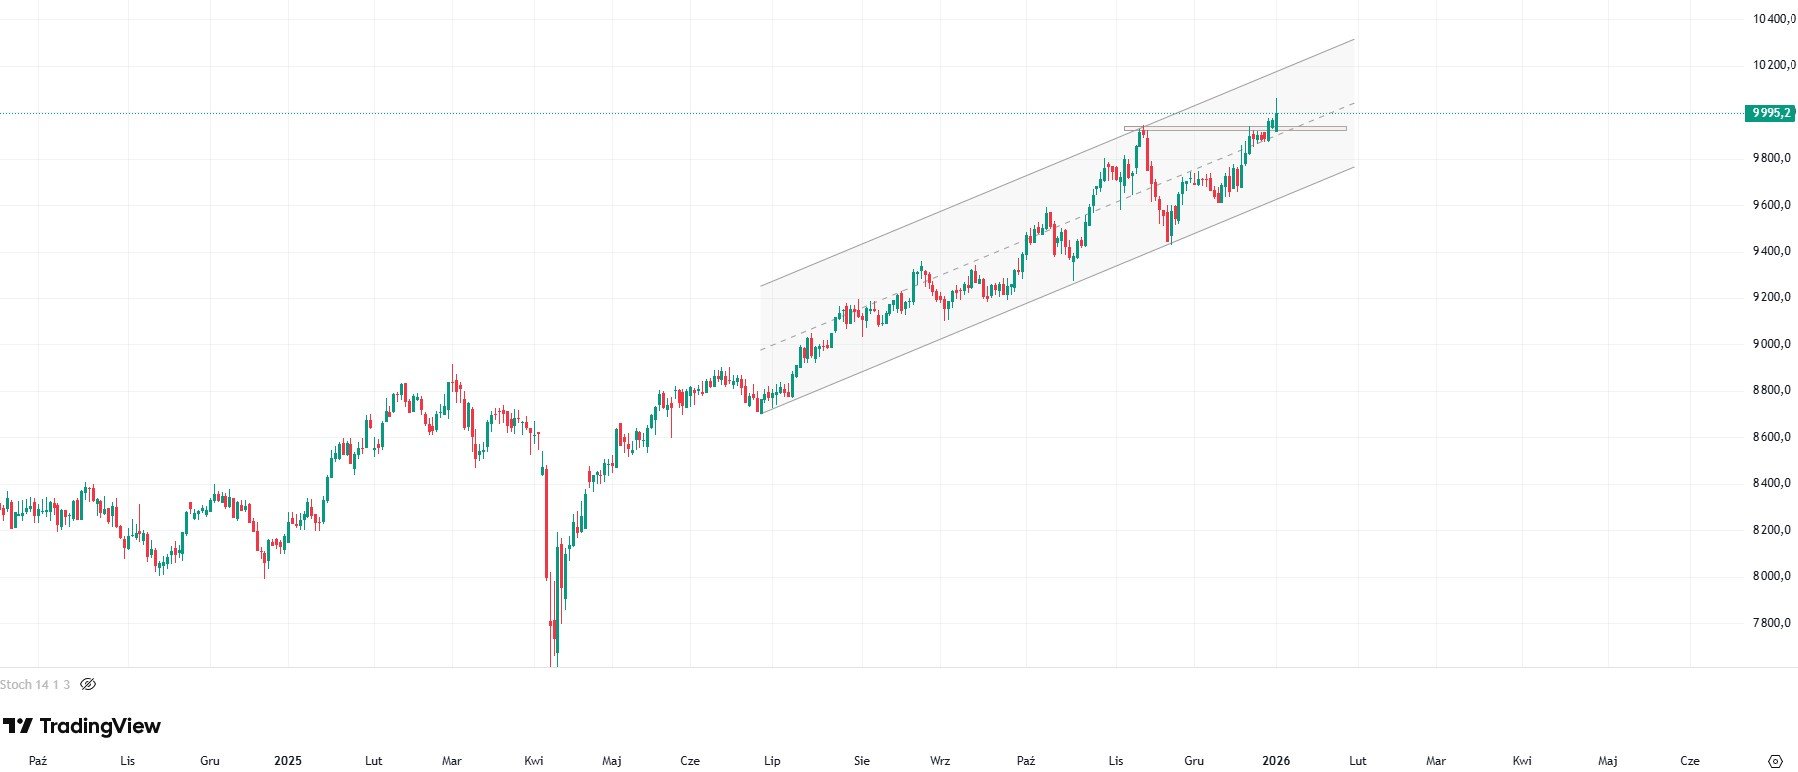Open chart settings gear in the bottom-right corner
This screenshot has height=772, width=1798.
1775,761
